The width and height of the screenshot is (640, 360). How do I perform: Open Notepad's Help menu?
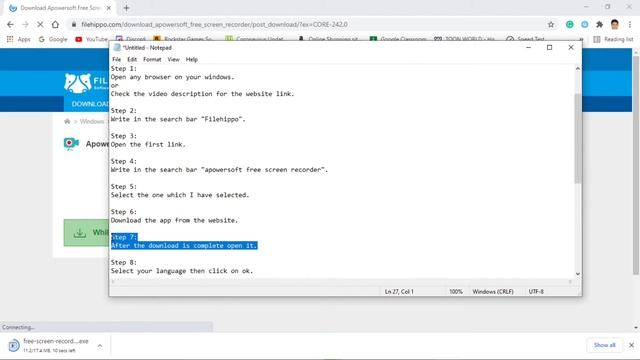191,59
